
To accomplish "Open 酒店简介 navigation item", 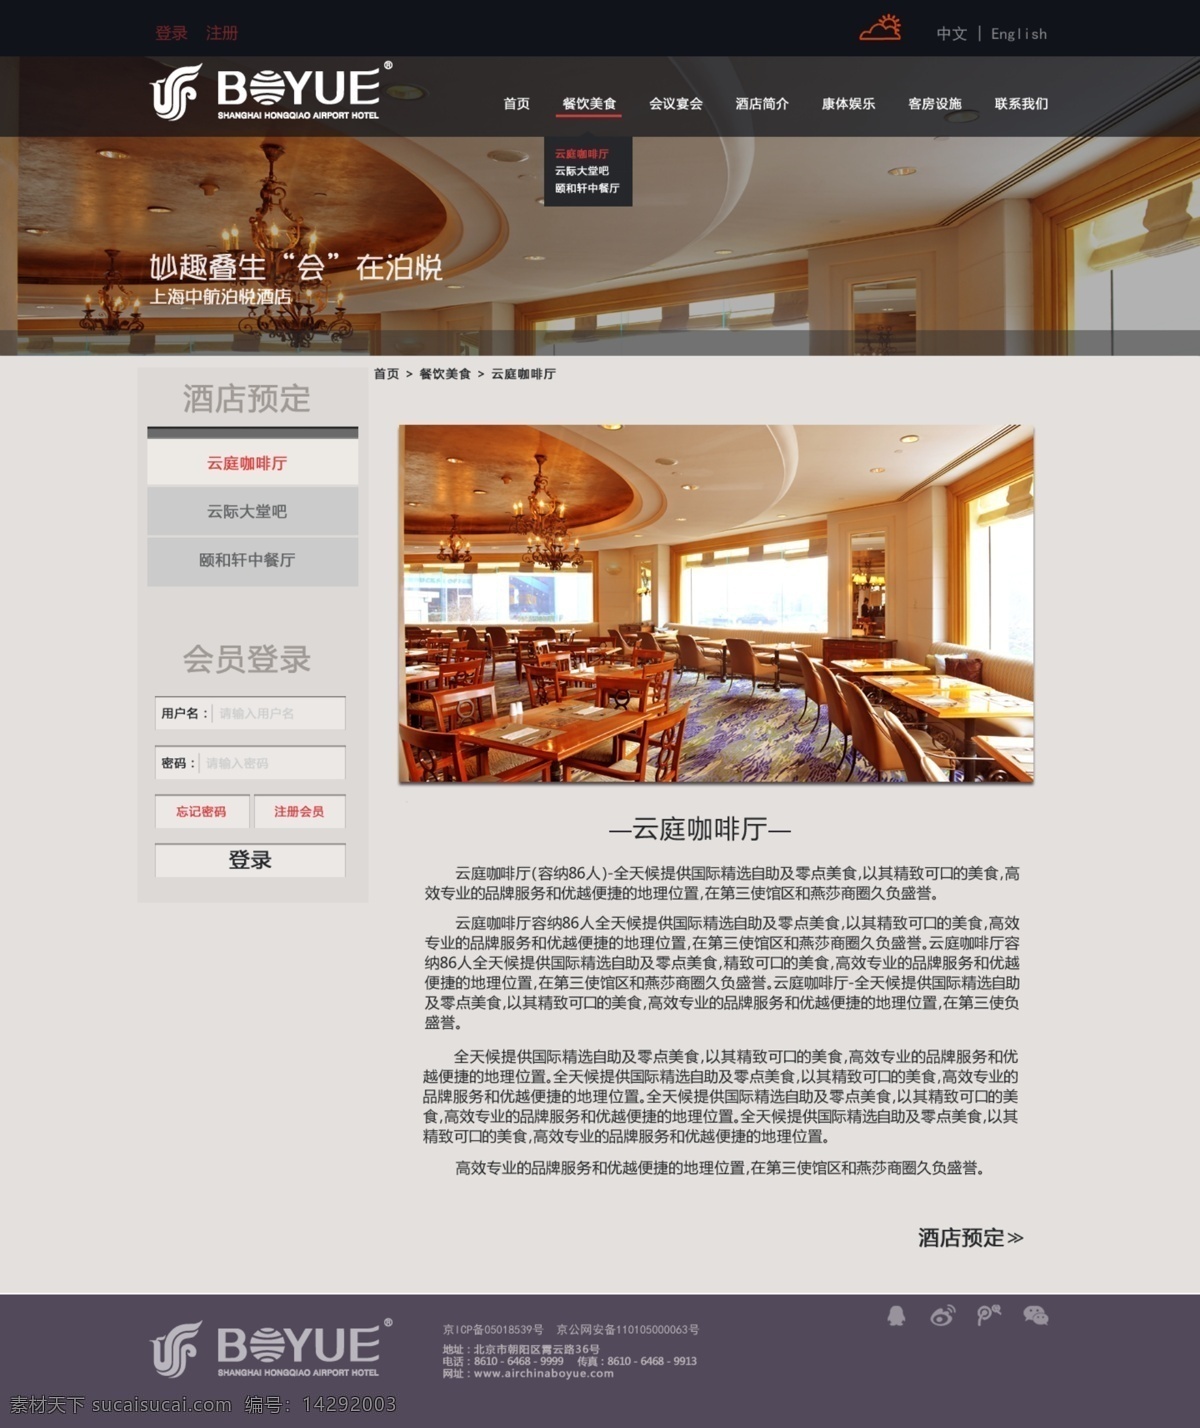I will coord(762,103).
